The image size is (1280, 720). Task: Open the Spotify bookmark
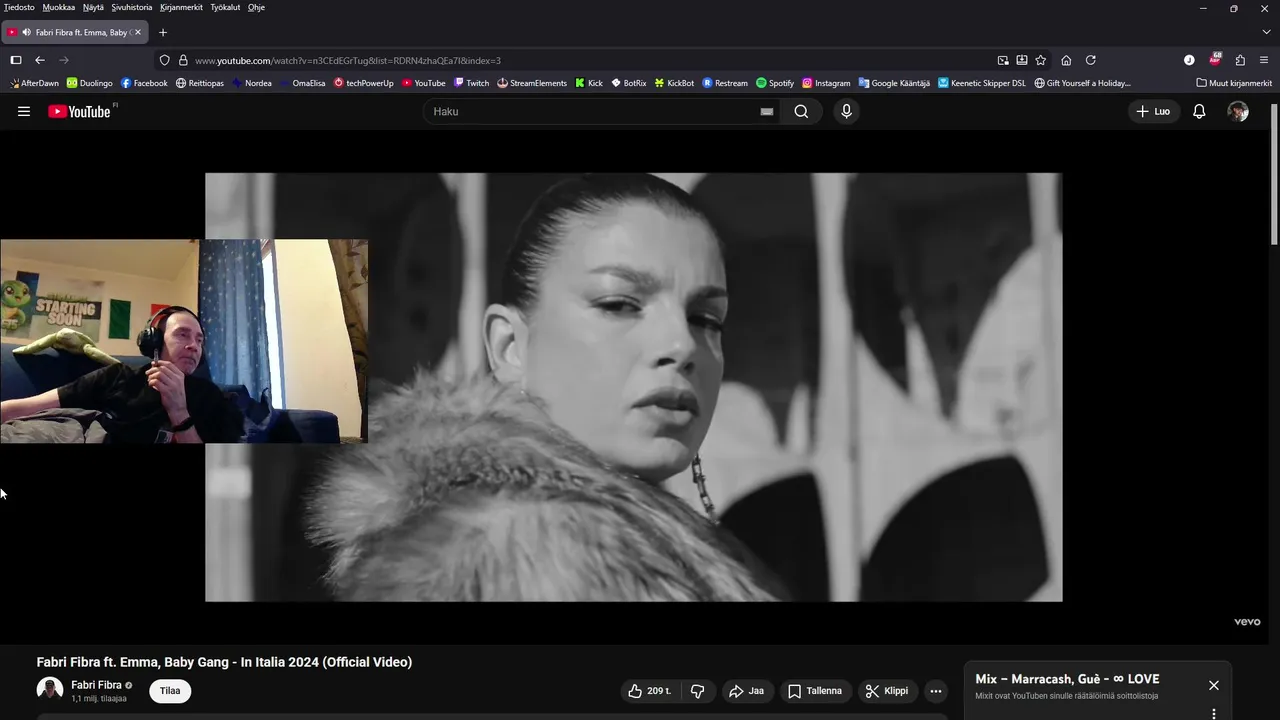[775, 83]
